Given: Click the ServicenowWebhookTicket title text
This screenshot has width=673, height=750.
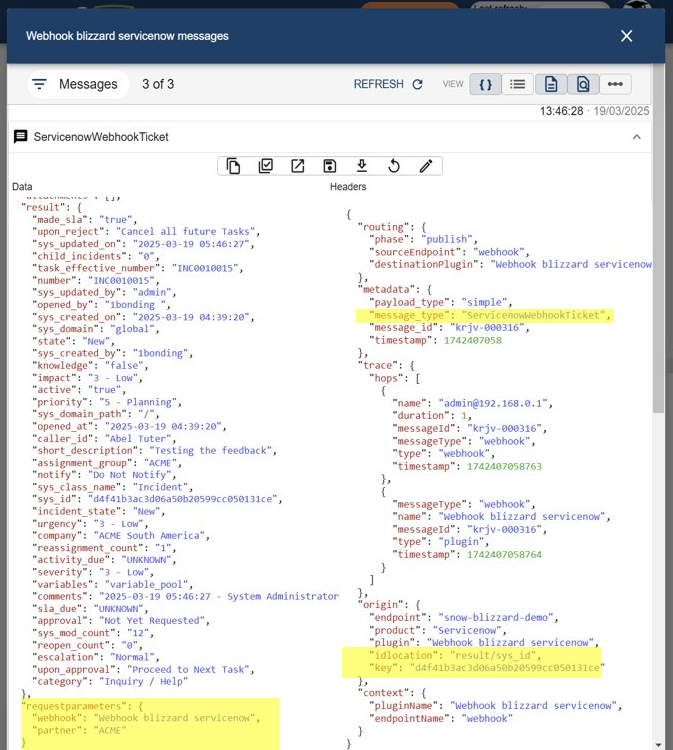Looking at the screenshot, I should [101, 137].
